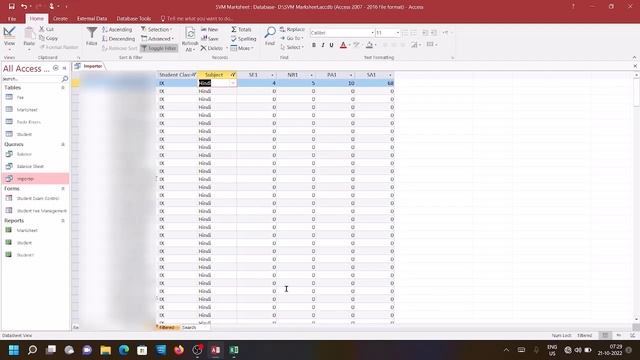The height and width of the screenshot is (360, 640).
Task: Open the Marksheet report
Action: [27, 231]
